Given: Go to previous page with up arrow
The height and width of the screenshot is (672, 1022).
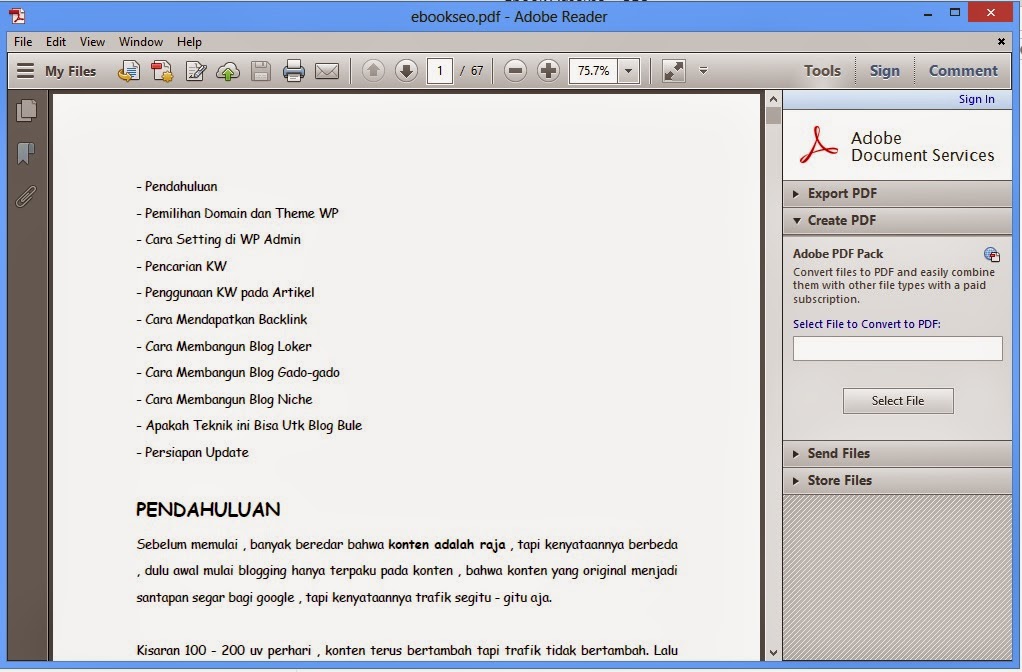Looking at the screenshot, I should coord(373,70).
